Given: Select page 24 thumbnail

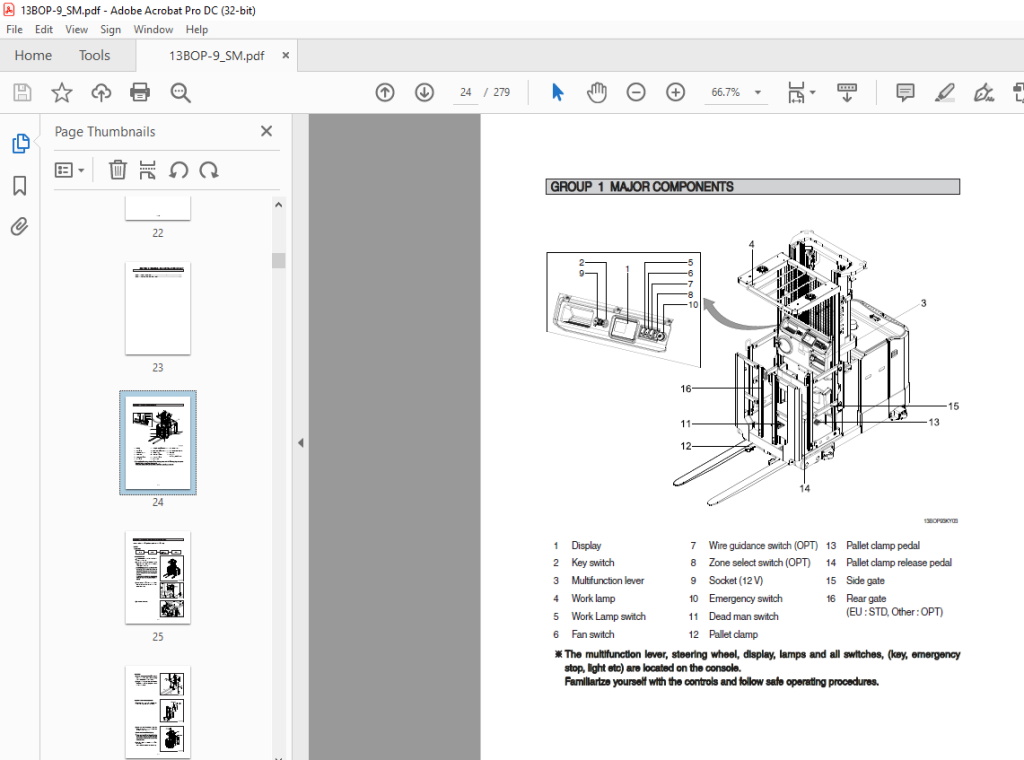Looking at the screenshot, I should click(158, 443).
